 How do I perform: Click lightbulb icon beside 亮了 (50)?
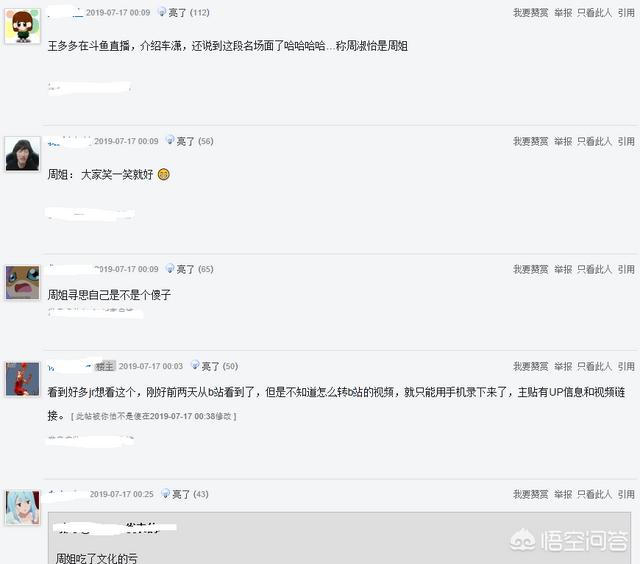195,365
